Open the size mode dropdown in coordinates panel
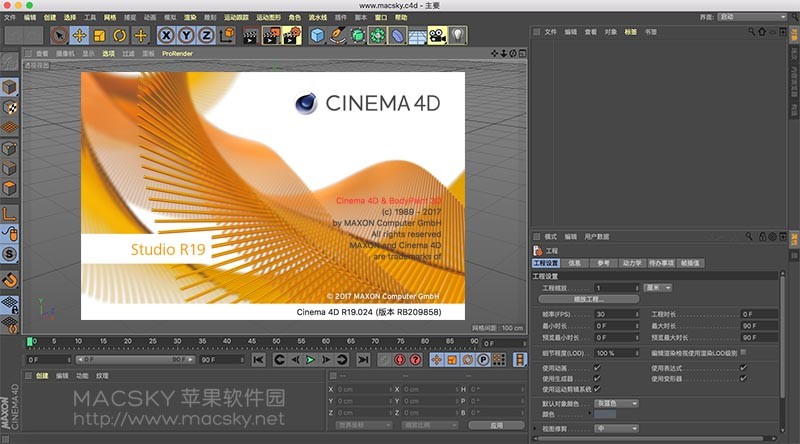This screenshot has height=444, width=800. click(430, 425)
